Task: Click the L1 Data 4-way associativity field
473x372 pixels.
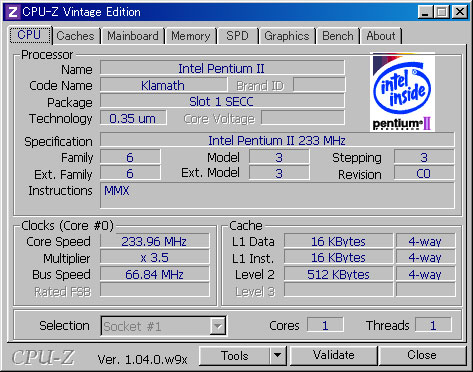Action: (x=425, y=241)
